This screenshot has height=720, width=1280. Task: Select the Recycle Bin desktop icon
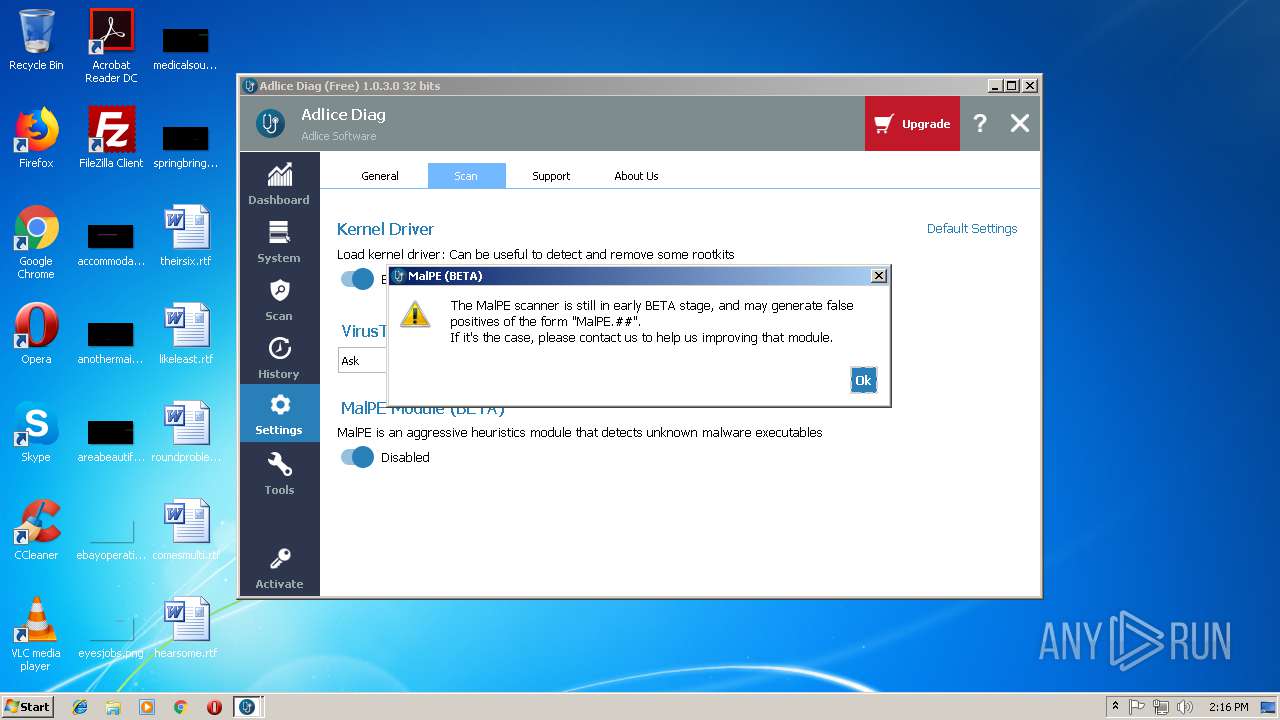36,41
